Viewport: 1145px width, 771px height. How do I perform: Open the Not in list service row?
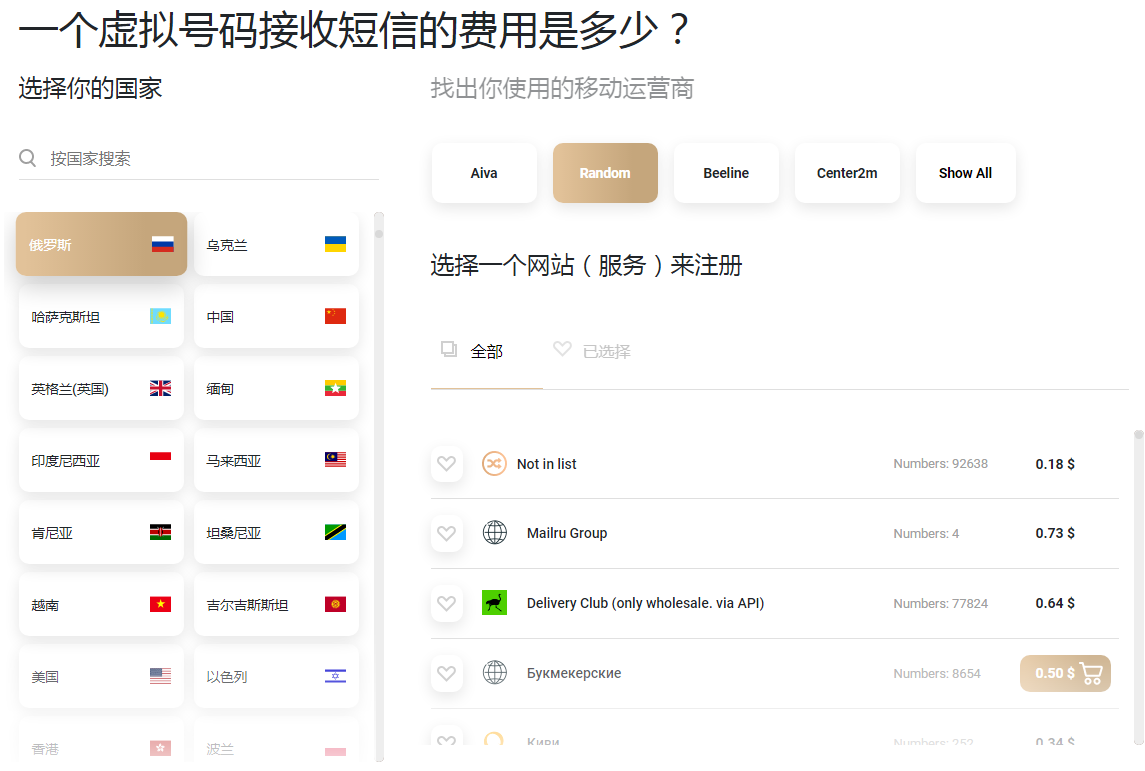click(x=775, y=464)
